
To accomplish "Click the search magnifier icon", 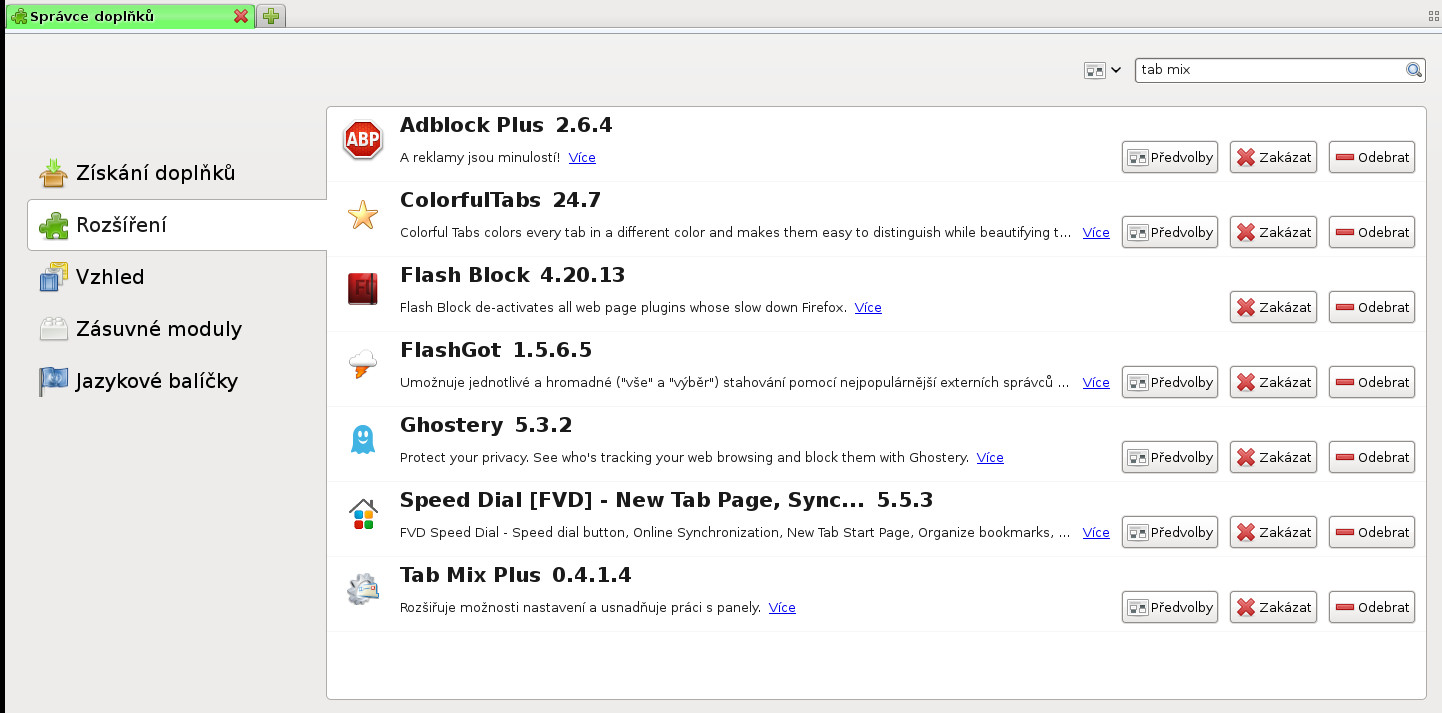I will (x=1414, y=70).
